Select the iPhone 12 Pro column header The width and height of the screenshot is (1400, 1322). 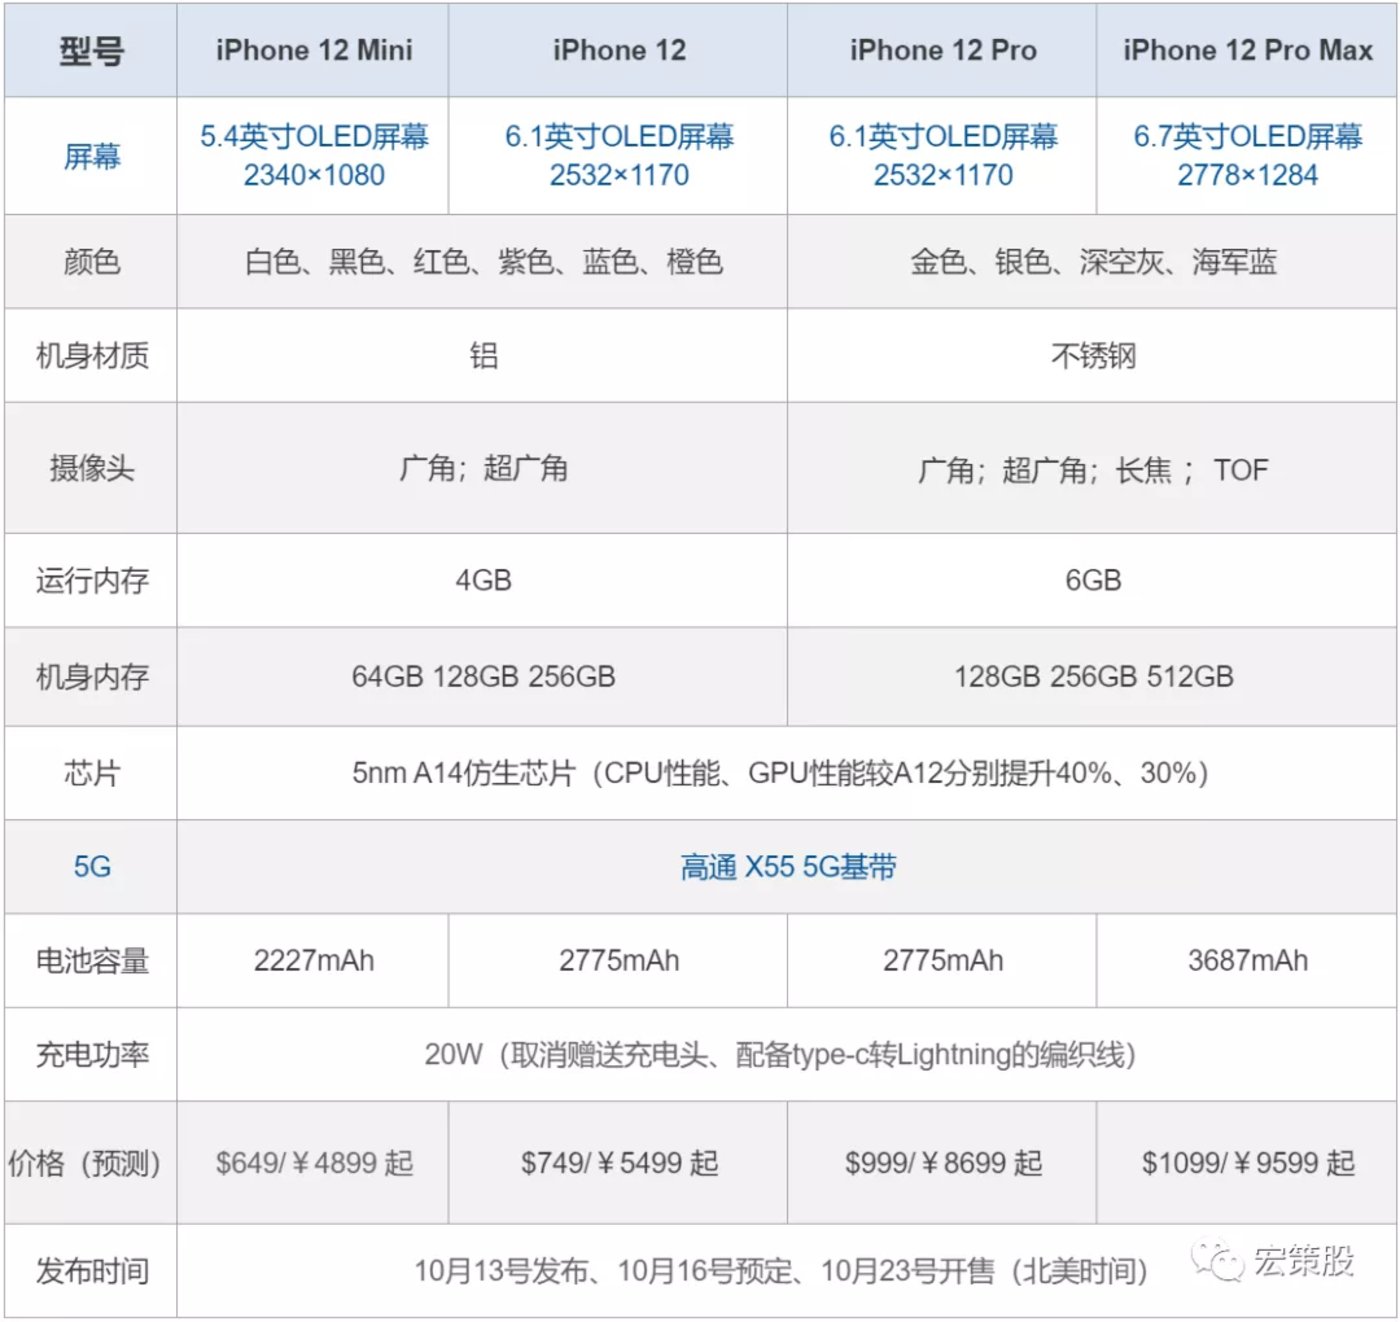(941, 50)
